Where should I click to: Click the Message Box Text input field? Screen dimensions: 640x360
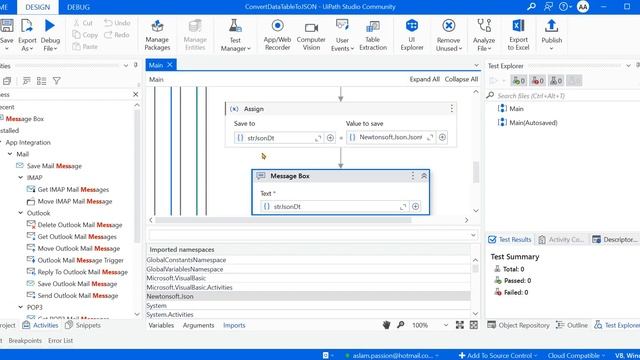pyautogui.click(x=334, y=207)
